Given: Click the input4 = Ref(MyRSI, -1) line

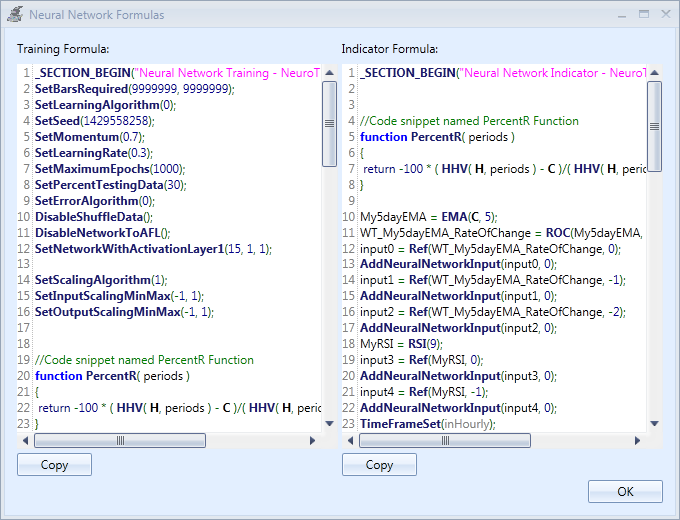Looking at the screenshot, I should point(424,392).
